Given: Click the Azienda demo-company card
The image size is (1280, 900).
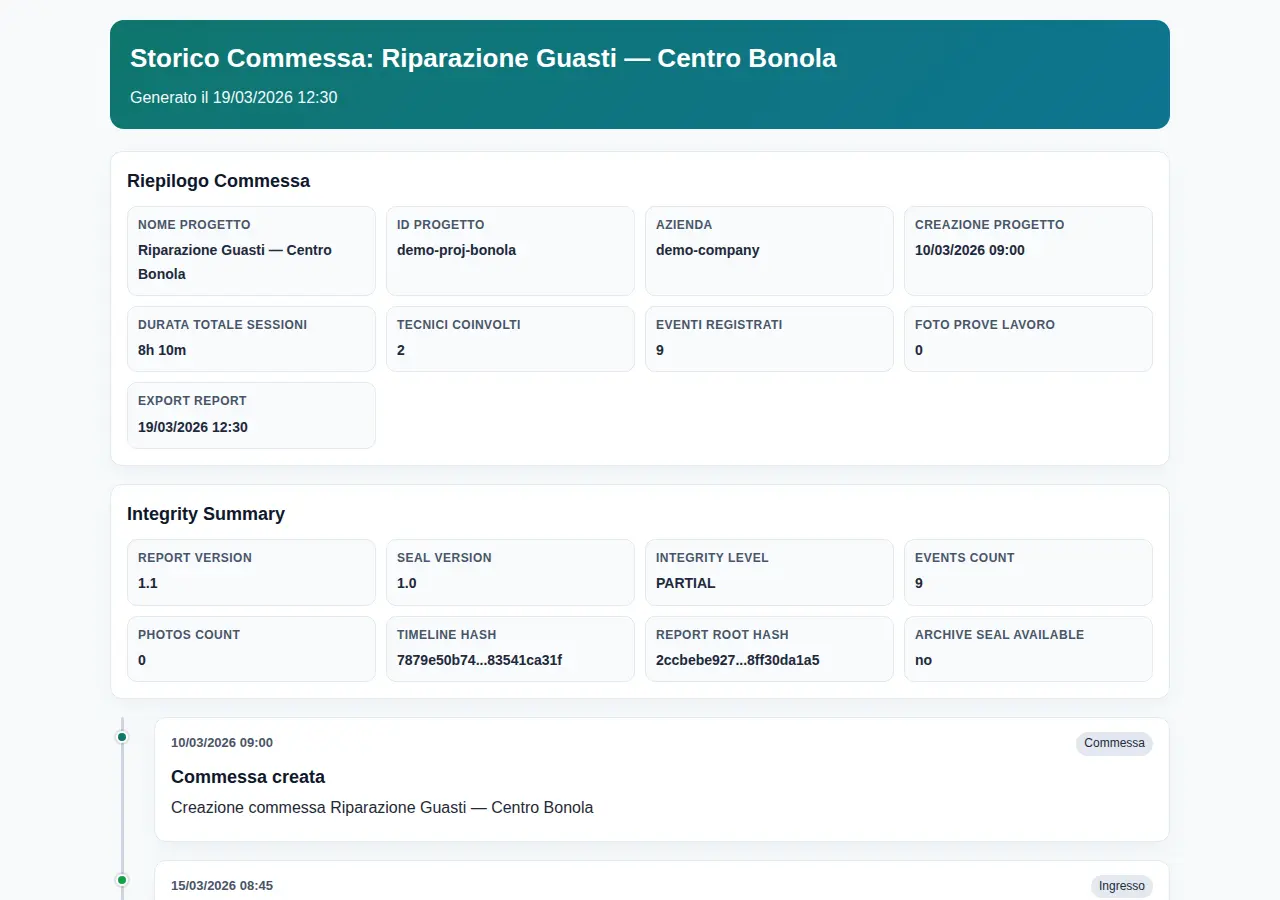Looking at the screenshot, I should (x=768, y=250).
